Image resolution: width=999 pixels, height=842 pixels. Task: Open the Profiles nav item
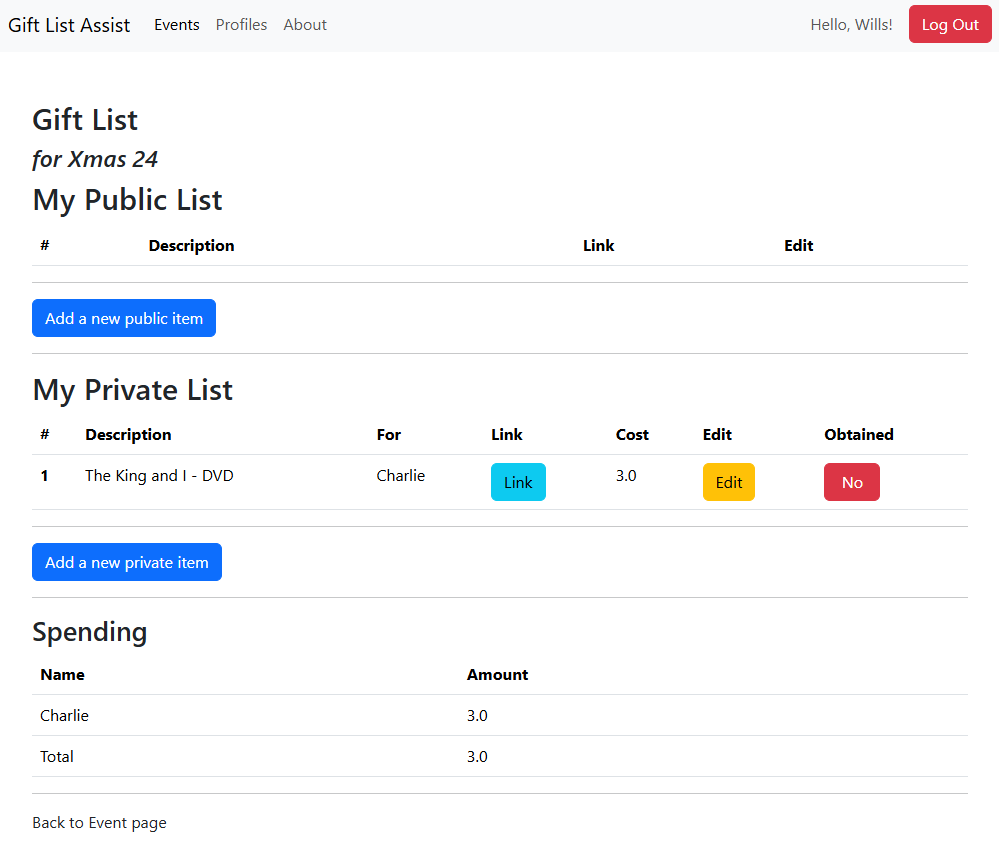tap(241, 25)
